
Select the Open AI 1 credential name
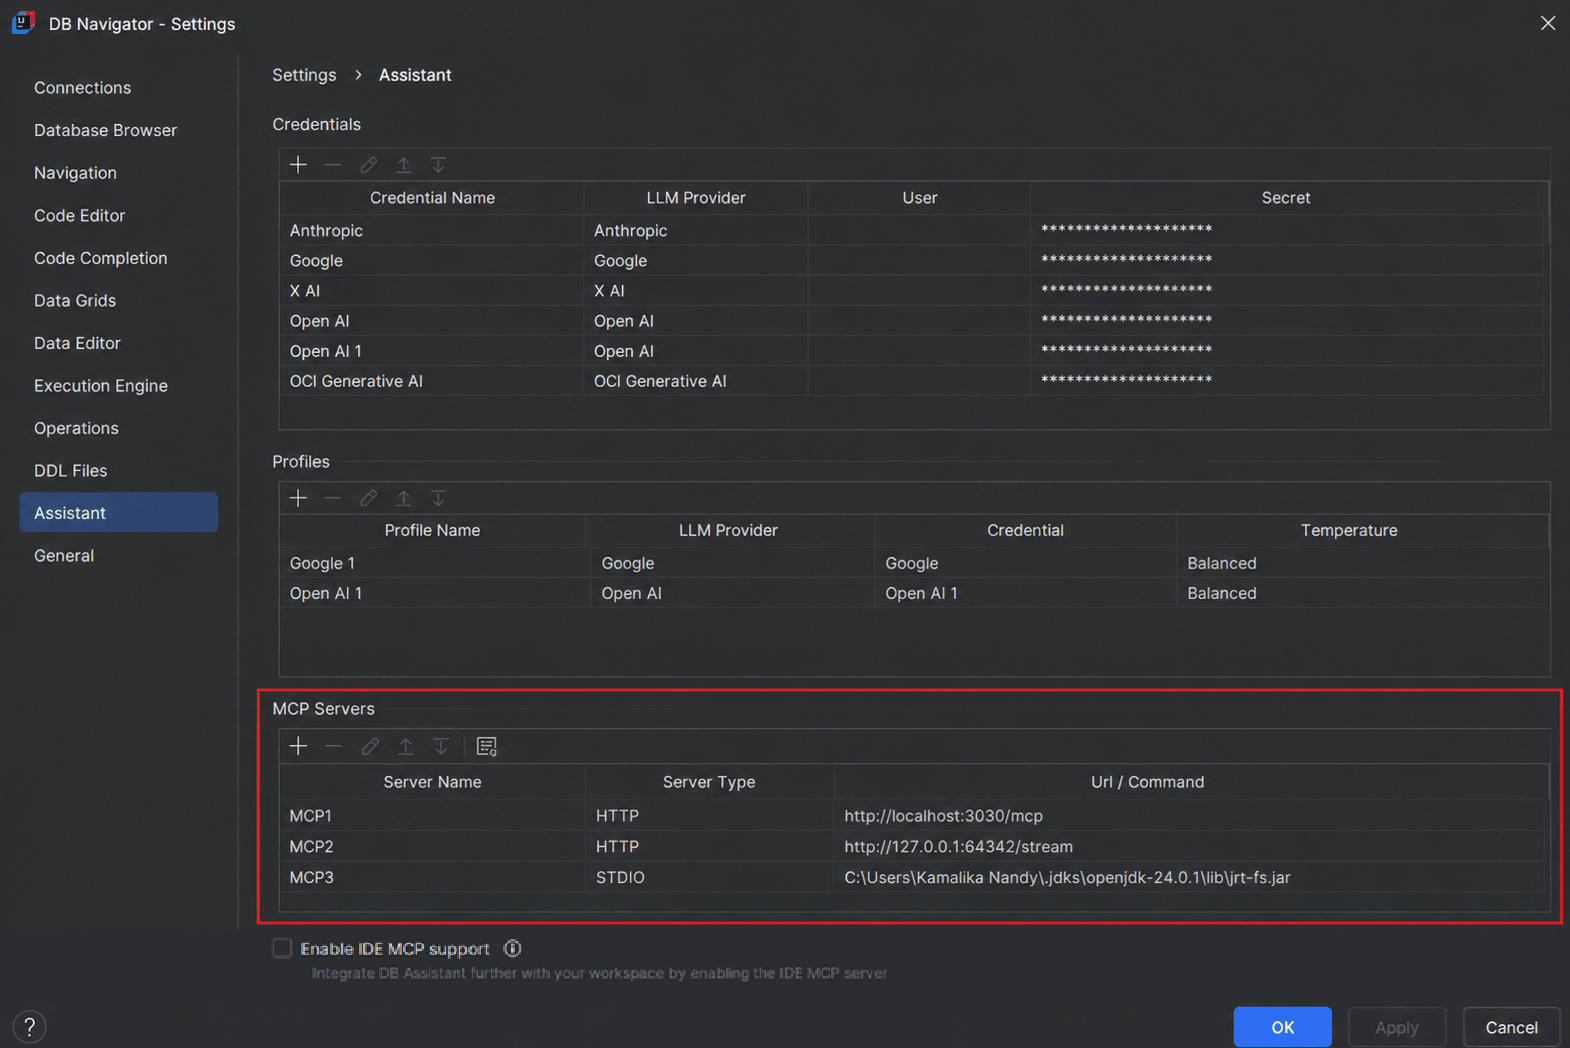pos(326,351)
